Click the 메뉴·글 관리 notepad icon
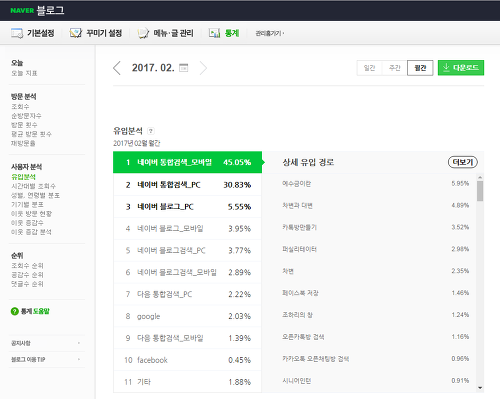 [x=143, y=33]
